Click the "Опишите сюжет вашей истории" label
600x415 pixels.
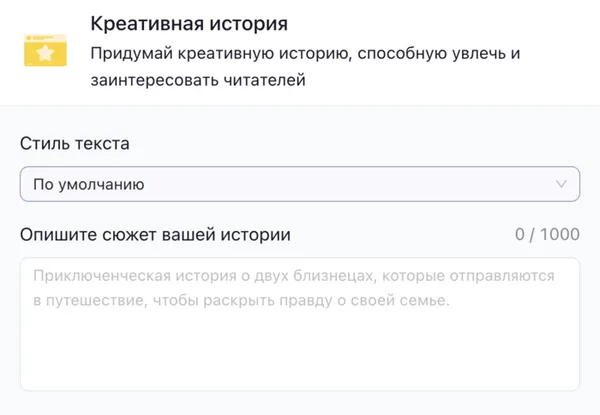[x=155, y=235]
